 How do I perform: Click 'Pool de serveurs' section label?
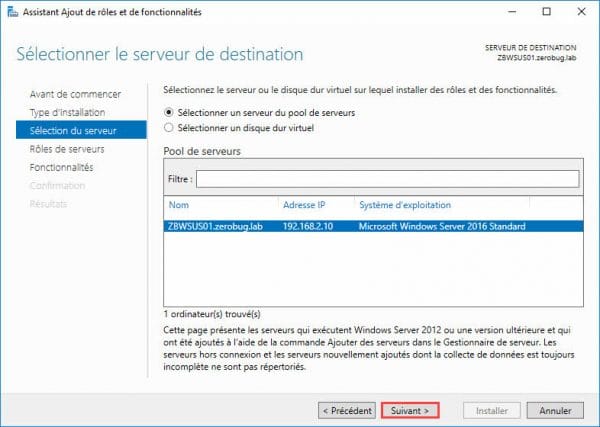click(202, 151)
